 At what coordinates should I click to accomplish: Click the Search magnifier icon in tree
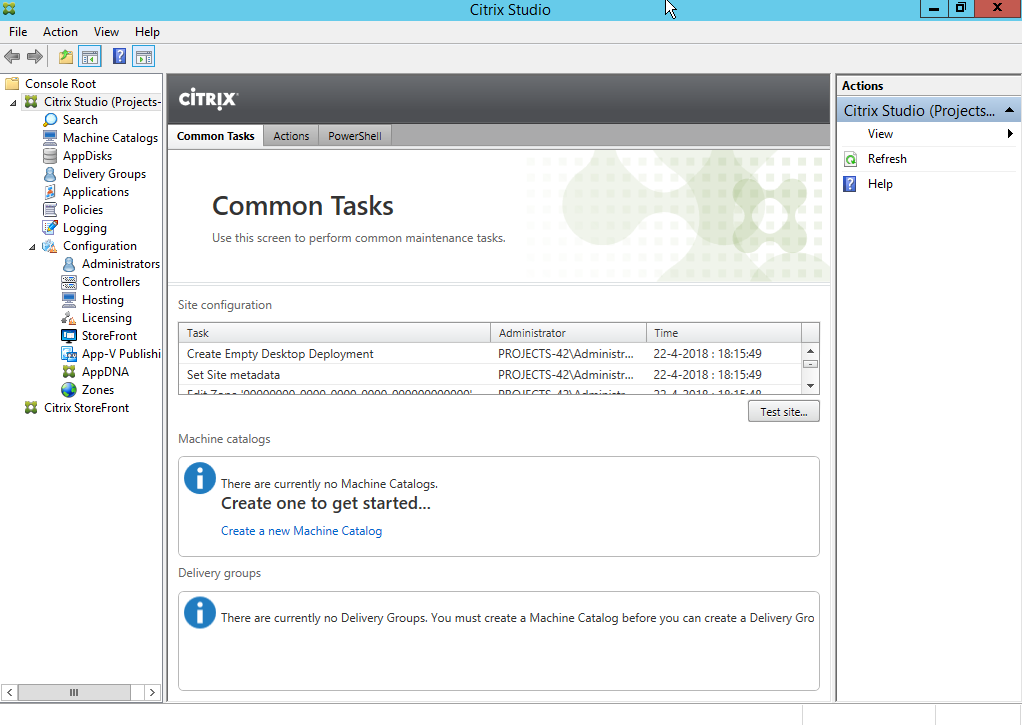50,120
